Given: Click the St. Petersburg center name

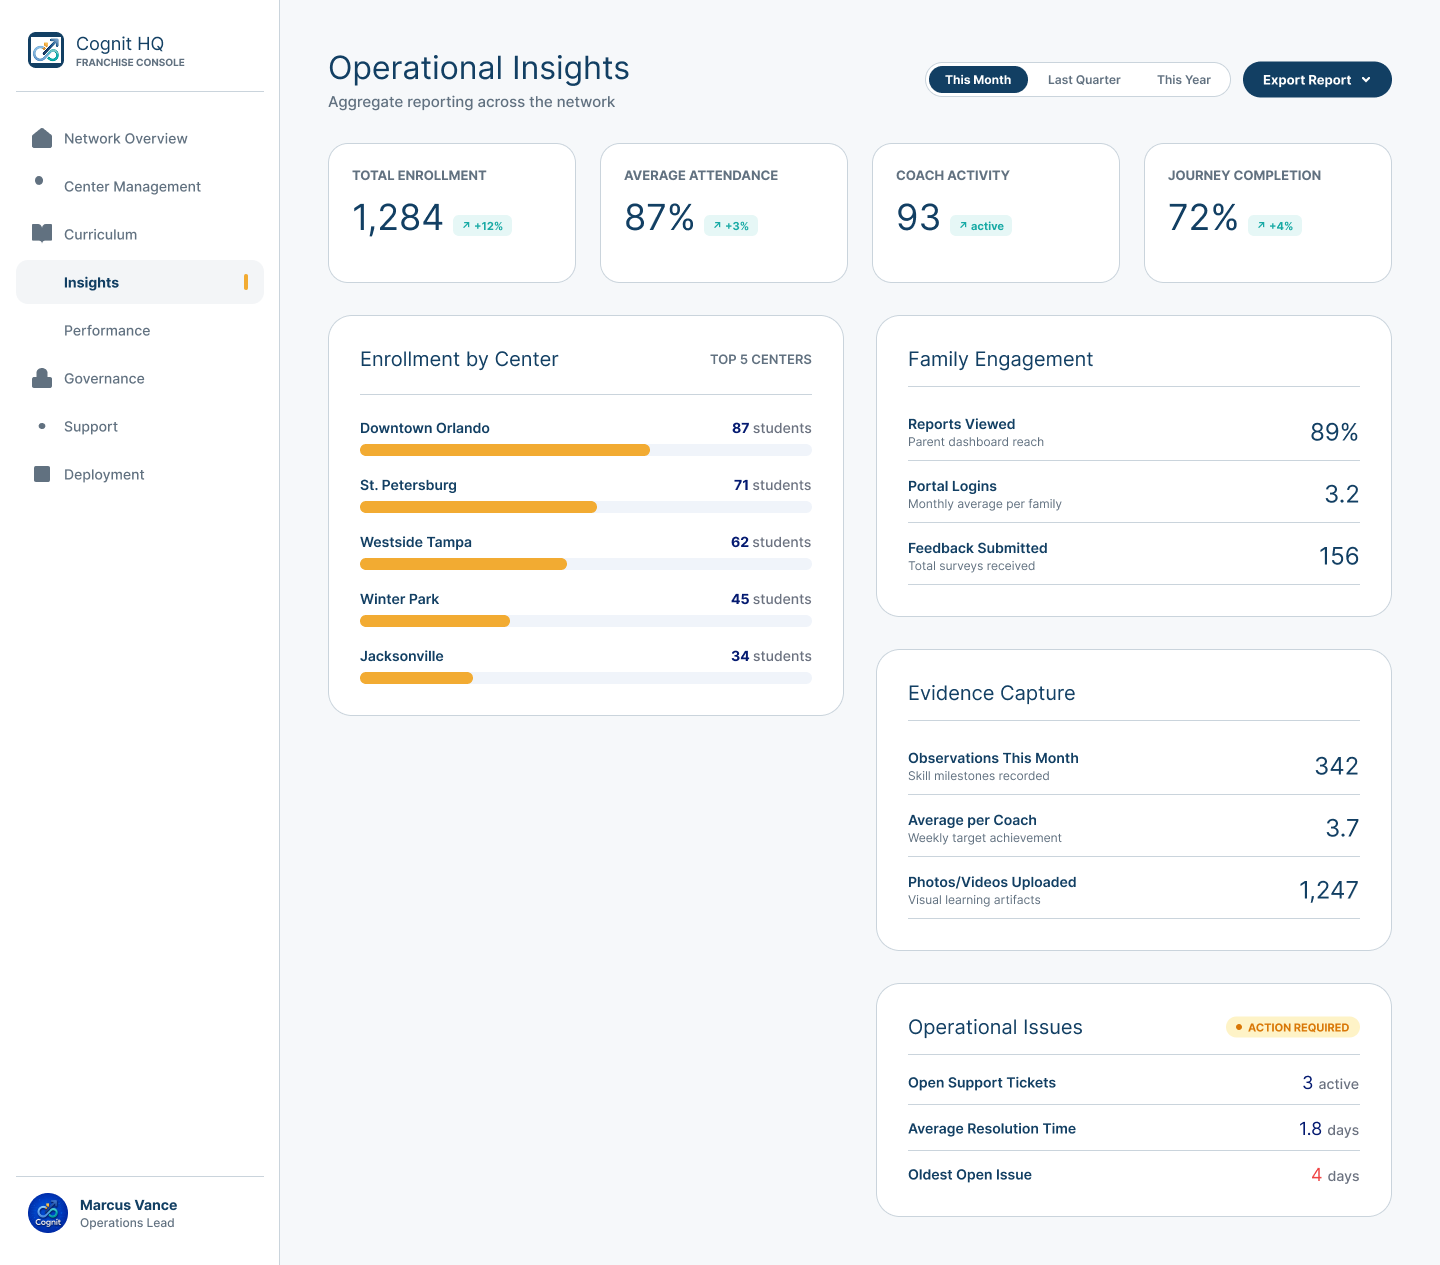Looking at the screenshot, I should click(x=408, y=485).
